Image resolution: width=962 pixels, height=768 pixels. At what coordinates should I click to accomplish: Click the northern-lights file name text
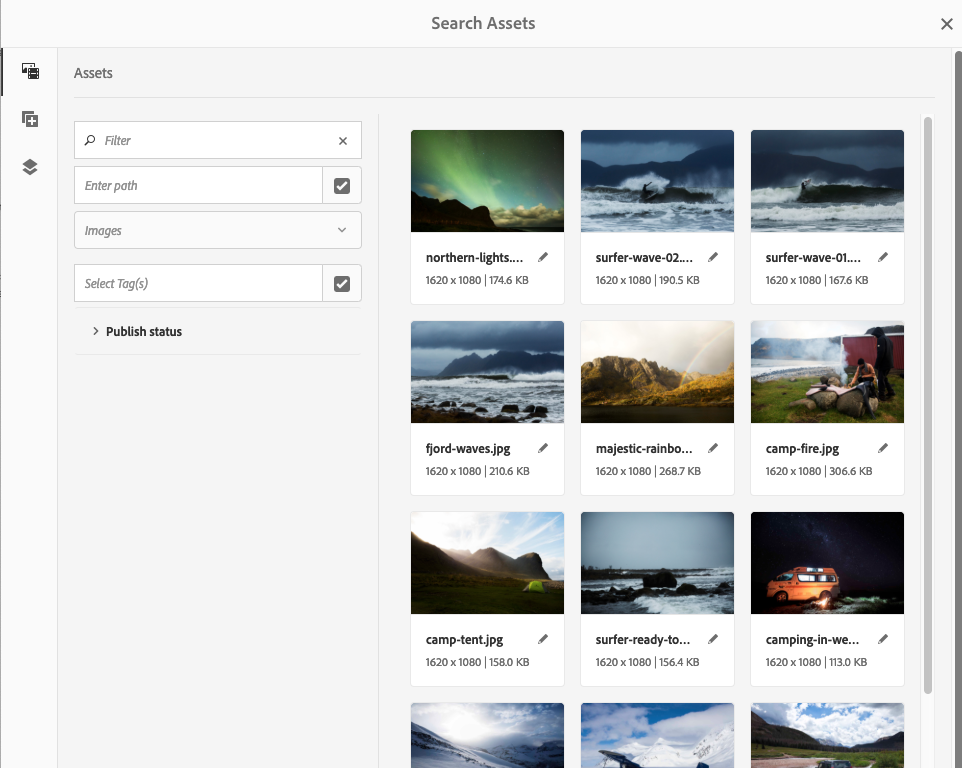474,258
